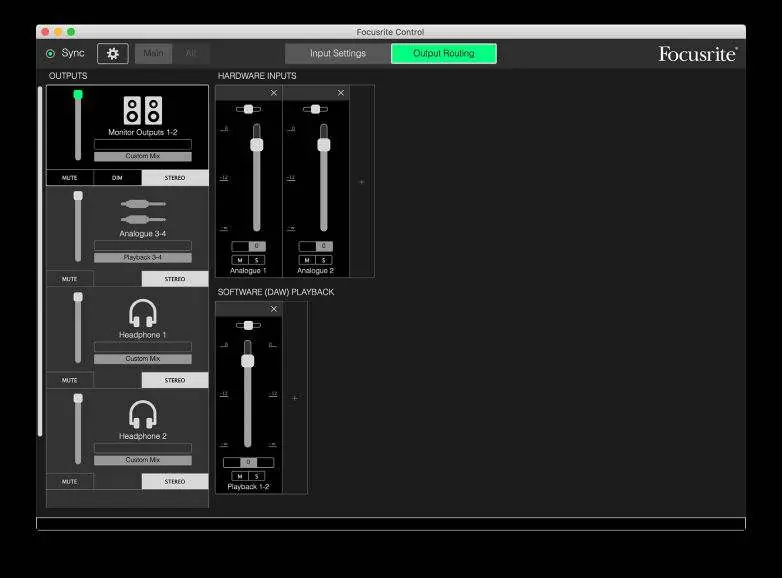Screen dimensions: 782x578
Task: Click the Analogue 3-4 name field
Action: tap(143, 245)
